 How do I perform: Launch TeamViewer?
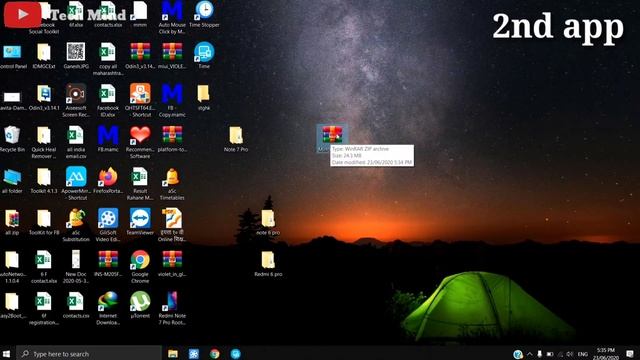point(140,222)
